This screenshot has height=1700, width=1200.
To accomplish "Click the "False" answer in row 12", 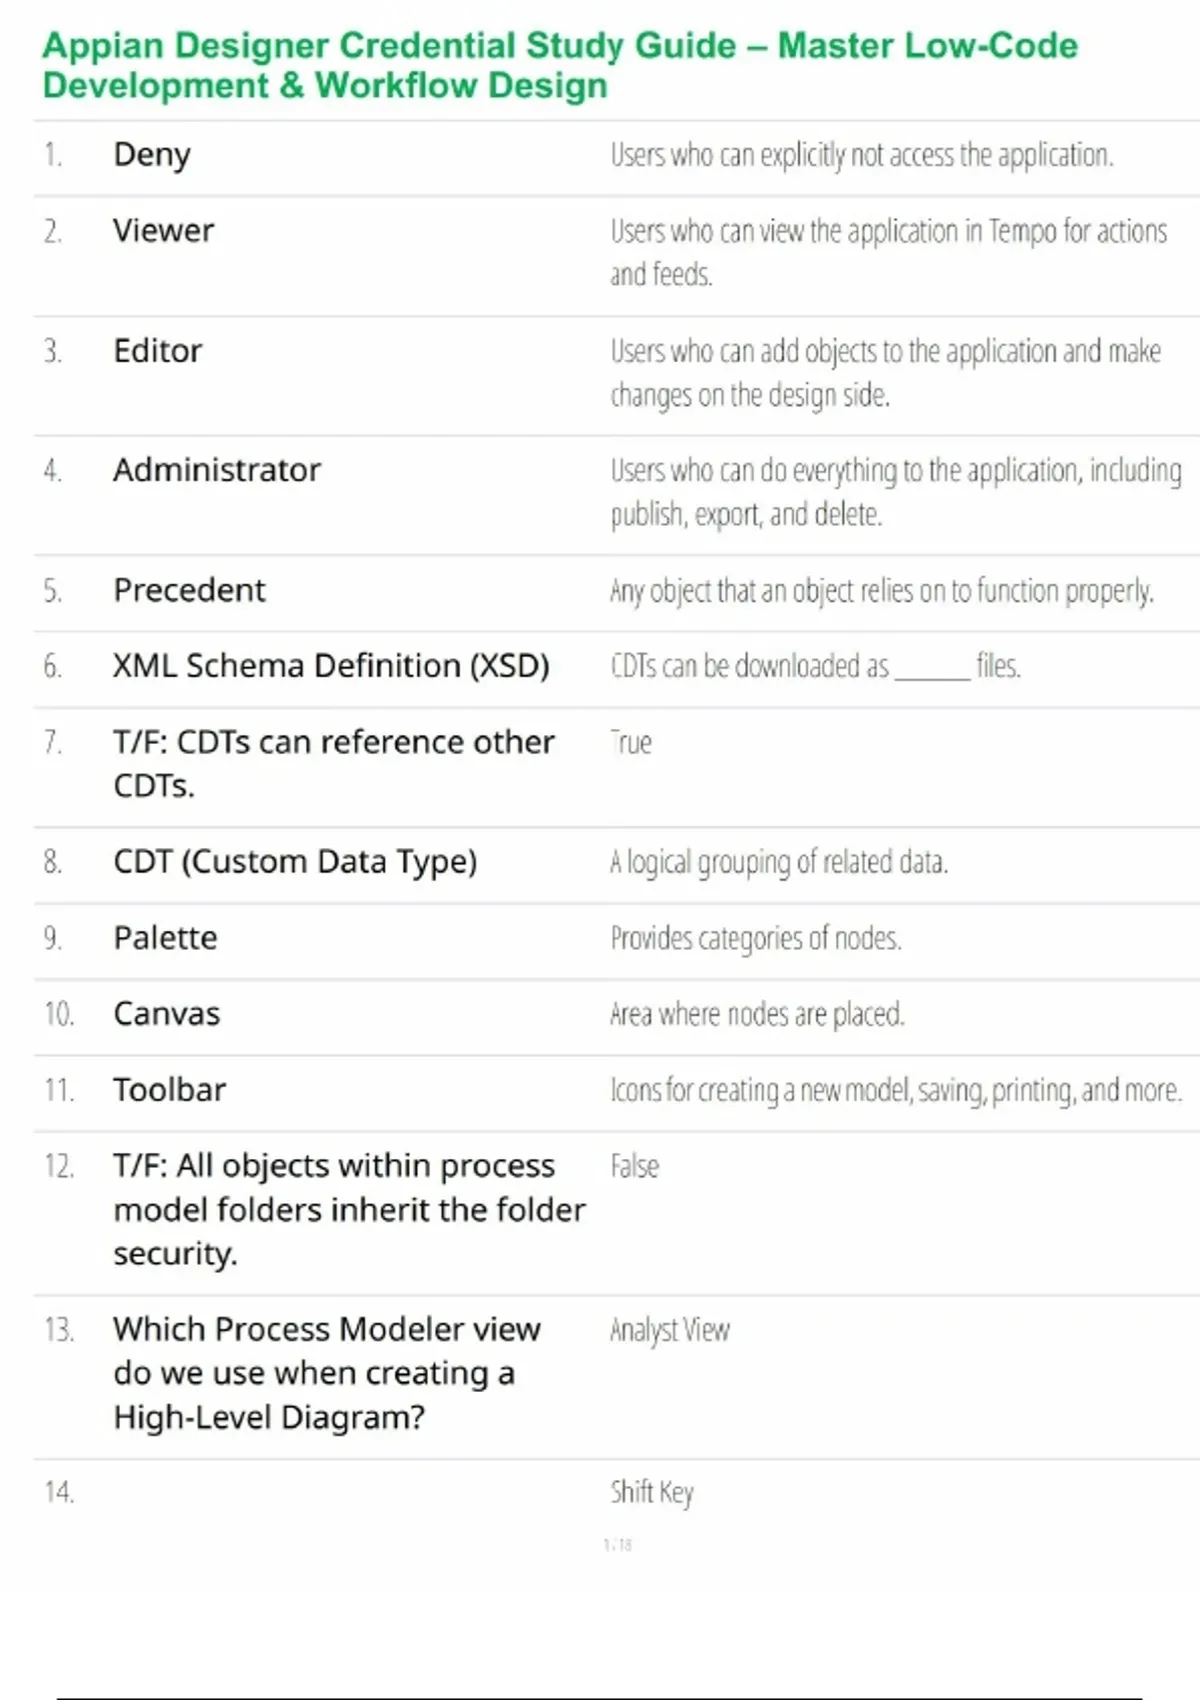I will [635, 1166].
